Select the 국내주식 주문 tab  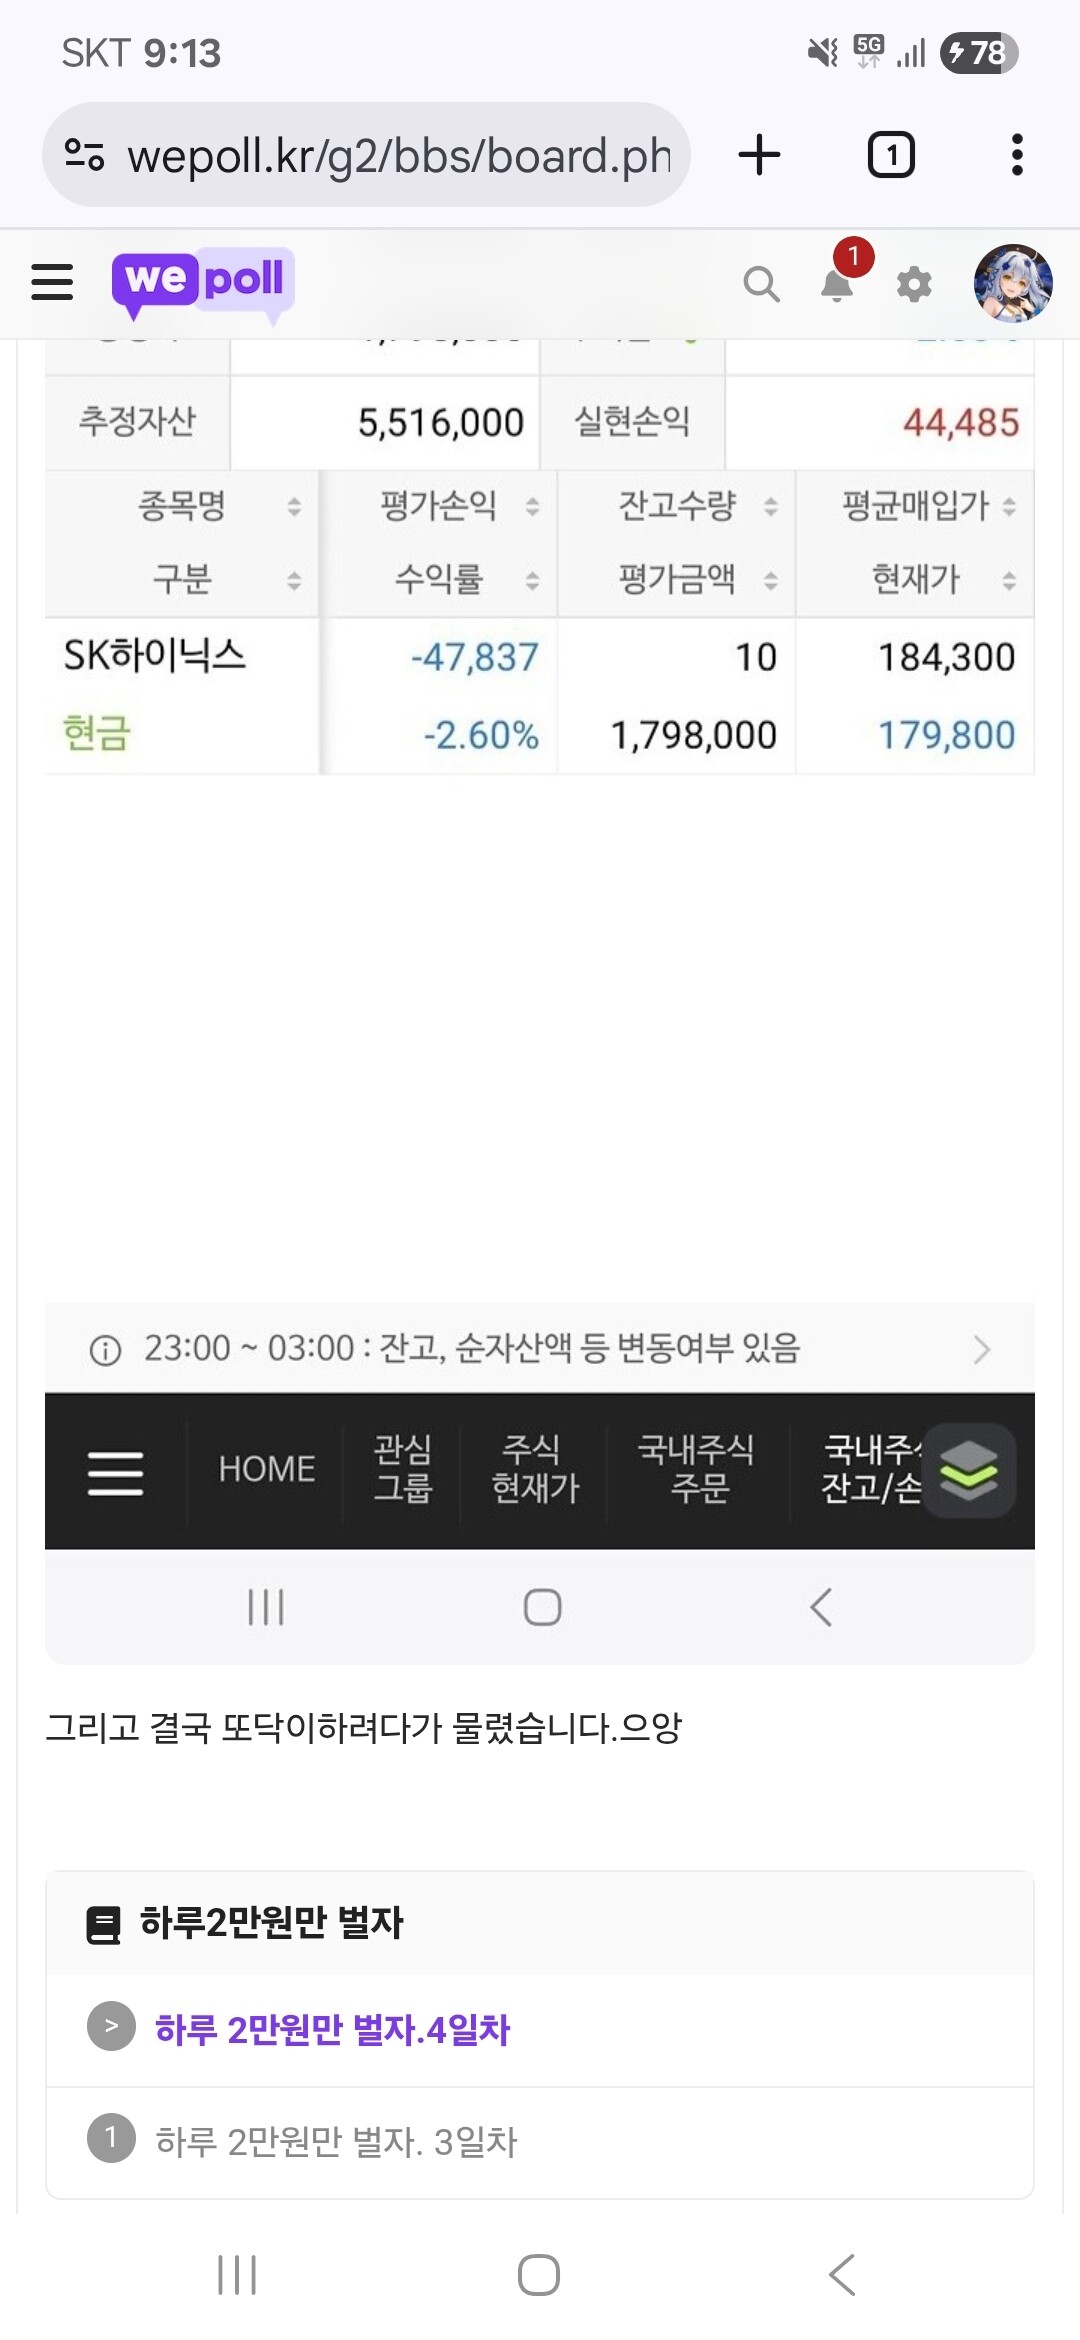tap(697, 1469)
